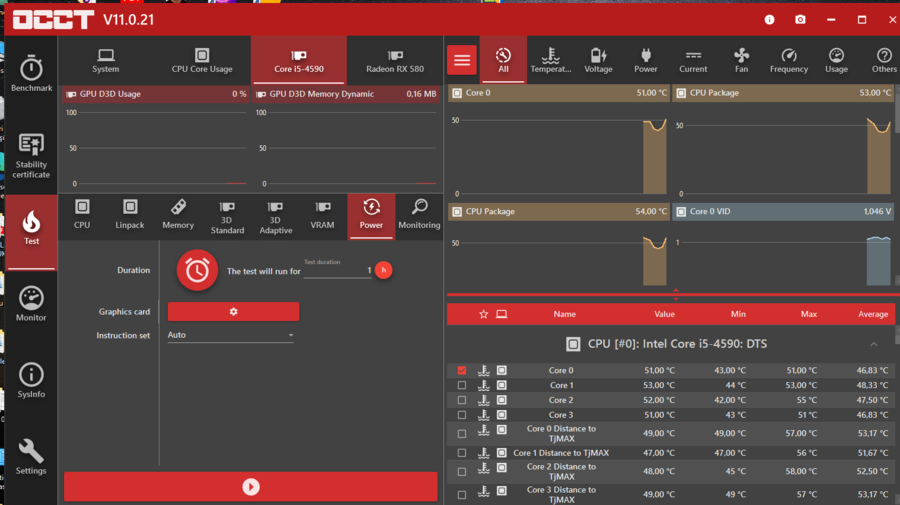Click temperature icon in Core 1 row
Image resolution: width=900 pixels, height=505 pixels.
click(484, 386)
